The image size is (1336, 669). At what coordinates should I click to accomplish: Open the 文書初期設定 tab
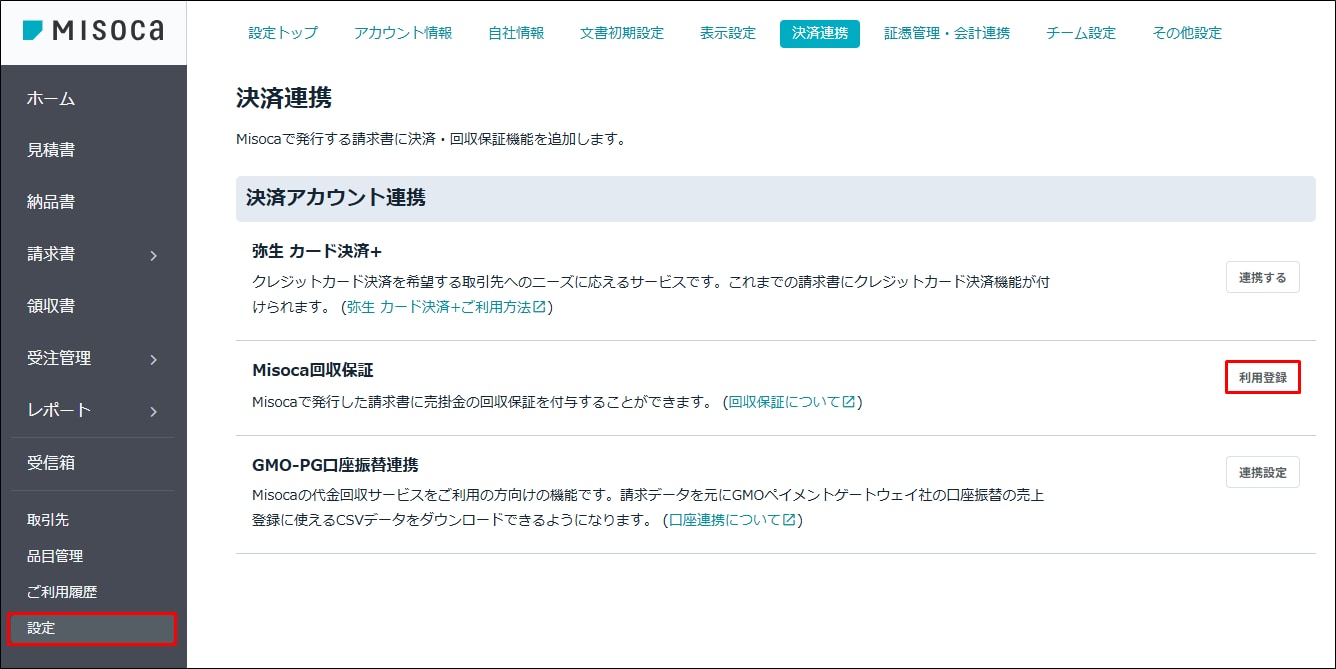point(621,33)
